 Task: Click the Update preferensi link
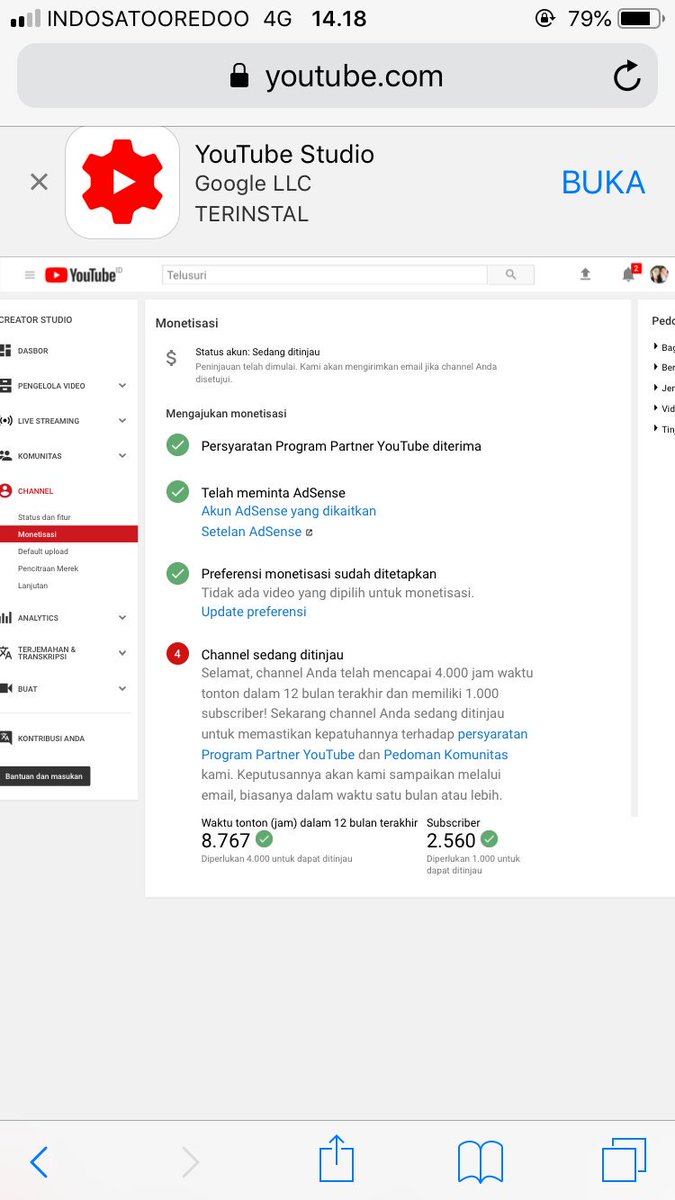tap(254, 612)
